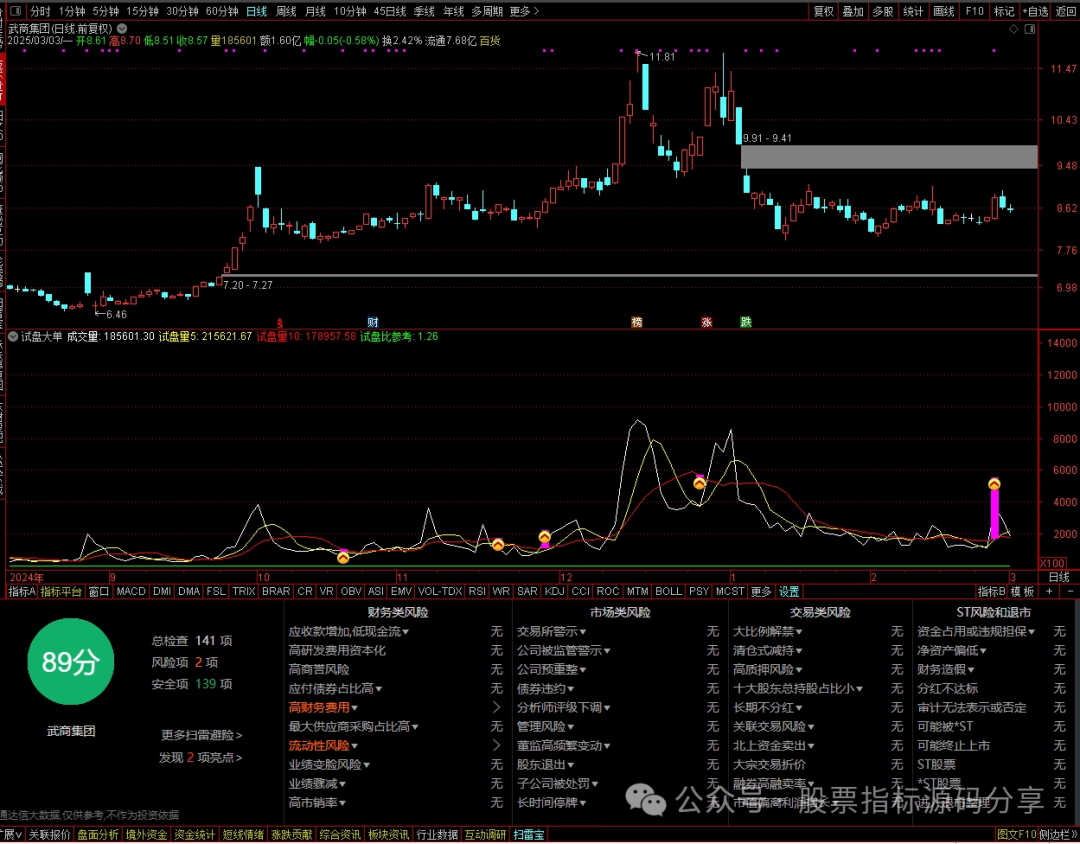This screenshot has width=1080, height=844.
Task: Select the RSI indicator tab
Action: click(477, 592)
